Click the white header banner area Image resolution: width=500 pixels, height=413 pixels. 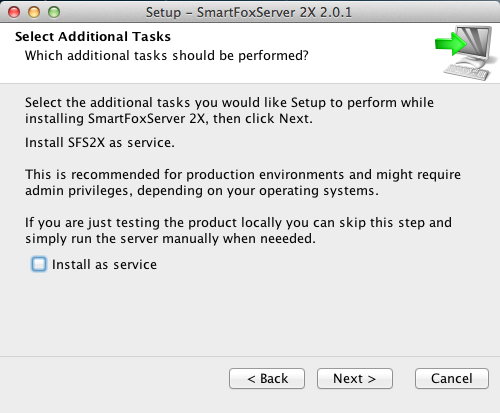point(250,53)
